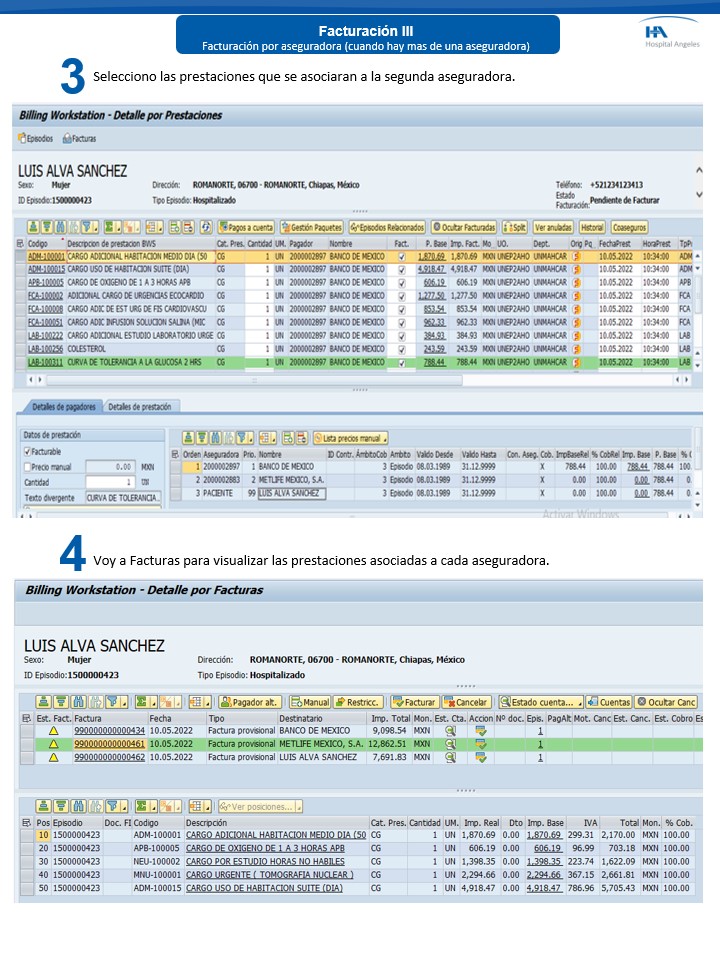Click the Accion icon for METLIFE invoice

click(481, 744)
